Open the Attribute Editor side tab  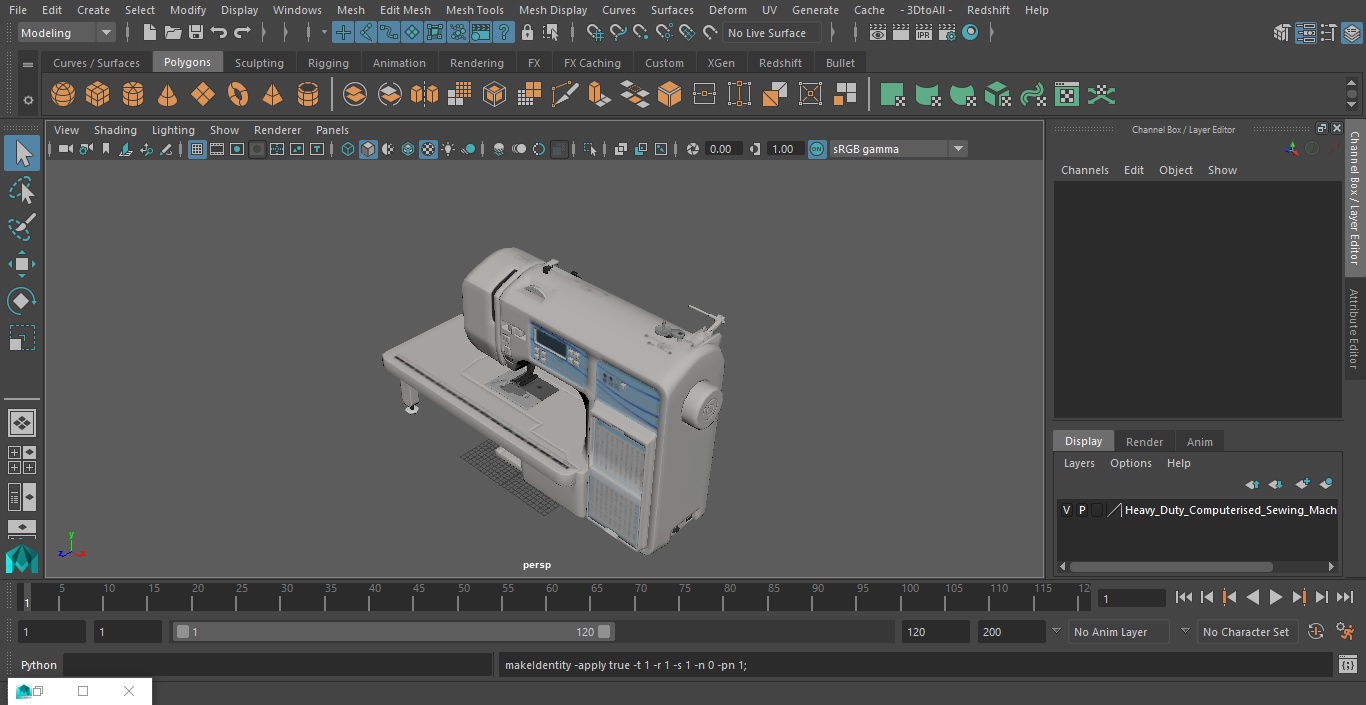[1354, 330]
